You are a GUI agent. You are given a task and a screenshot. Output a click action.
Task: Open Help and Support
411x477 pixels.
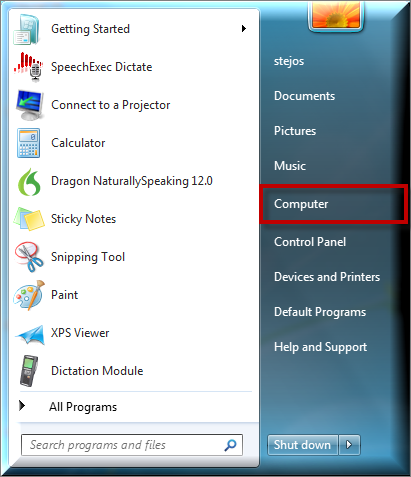(x=320, y=347)
